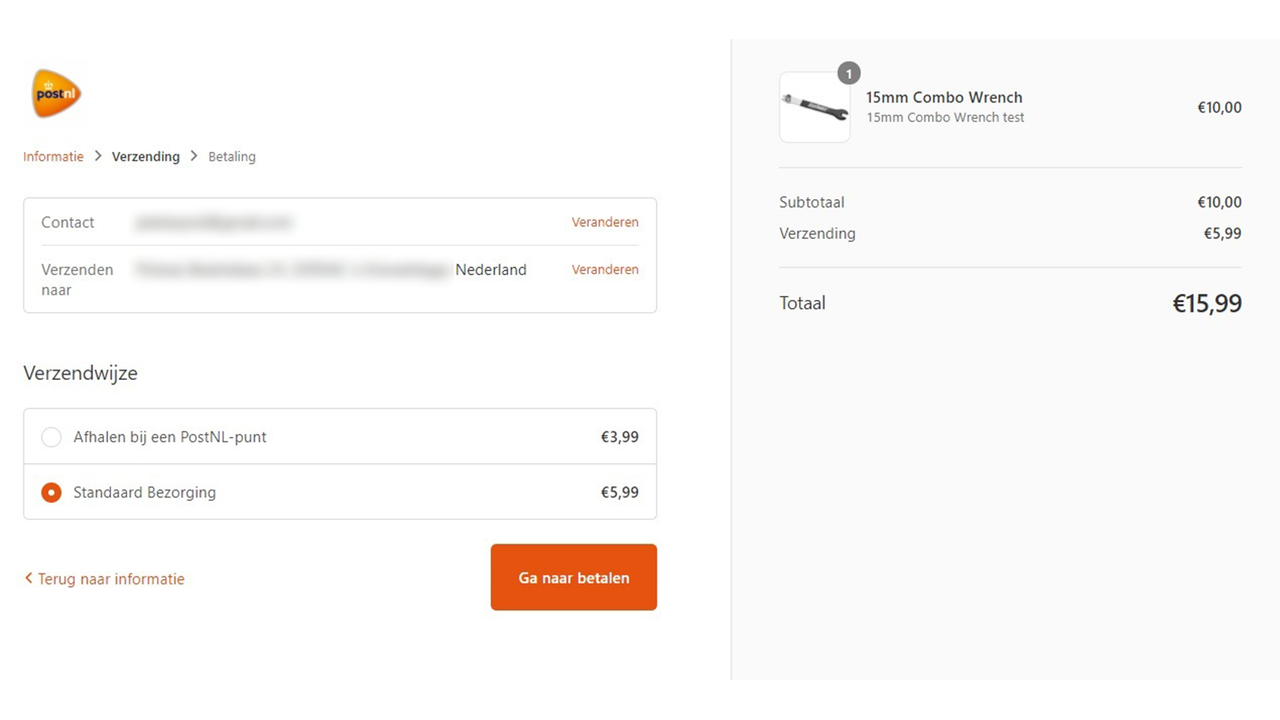Click the PostNL logo
Image resolution: width=1280 pixels, height=720 pixels.
point(55,93)
